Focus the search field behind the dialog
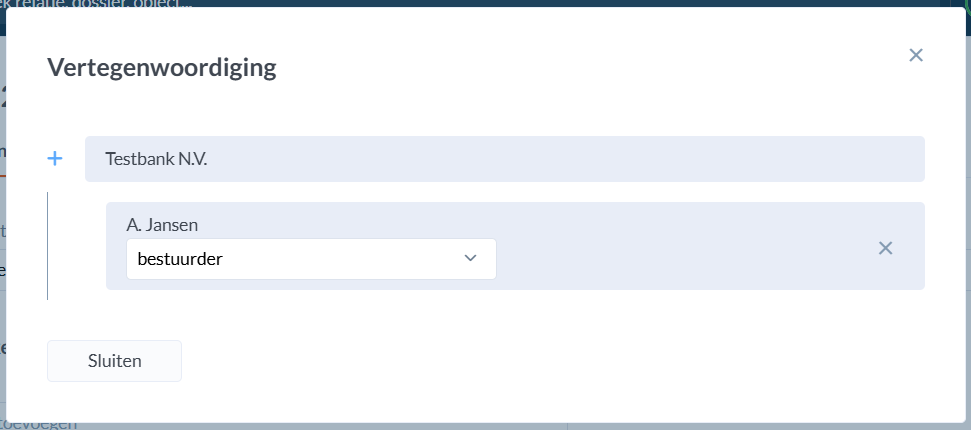 click(x=110, y=3)
